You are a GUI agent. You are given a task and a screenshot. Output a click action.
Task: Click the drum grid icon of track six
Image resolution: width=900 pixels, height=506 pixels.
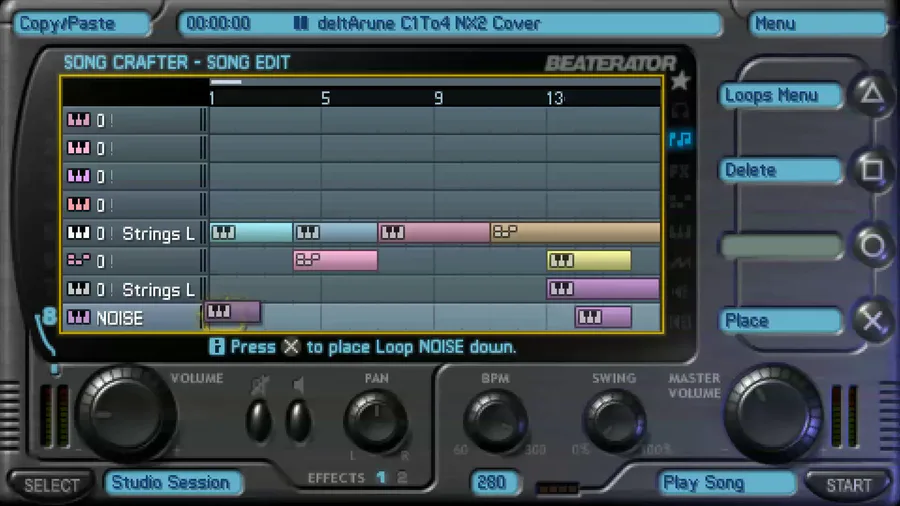(x=79, y=260)
